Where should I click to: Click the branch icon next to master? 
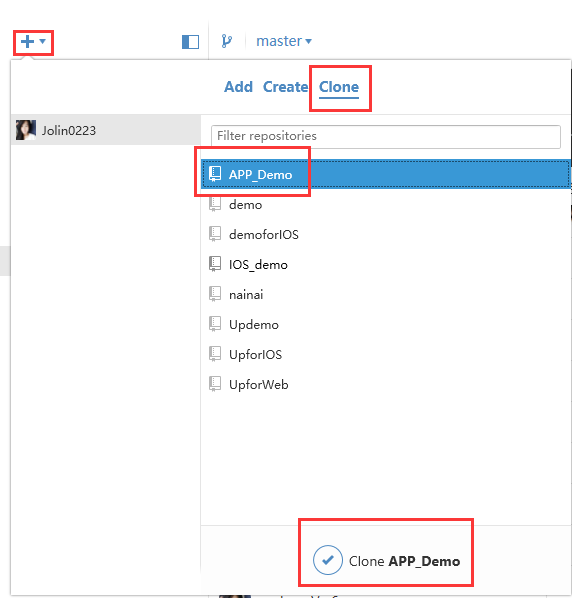click(227, 41)
